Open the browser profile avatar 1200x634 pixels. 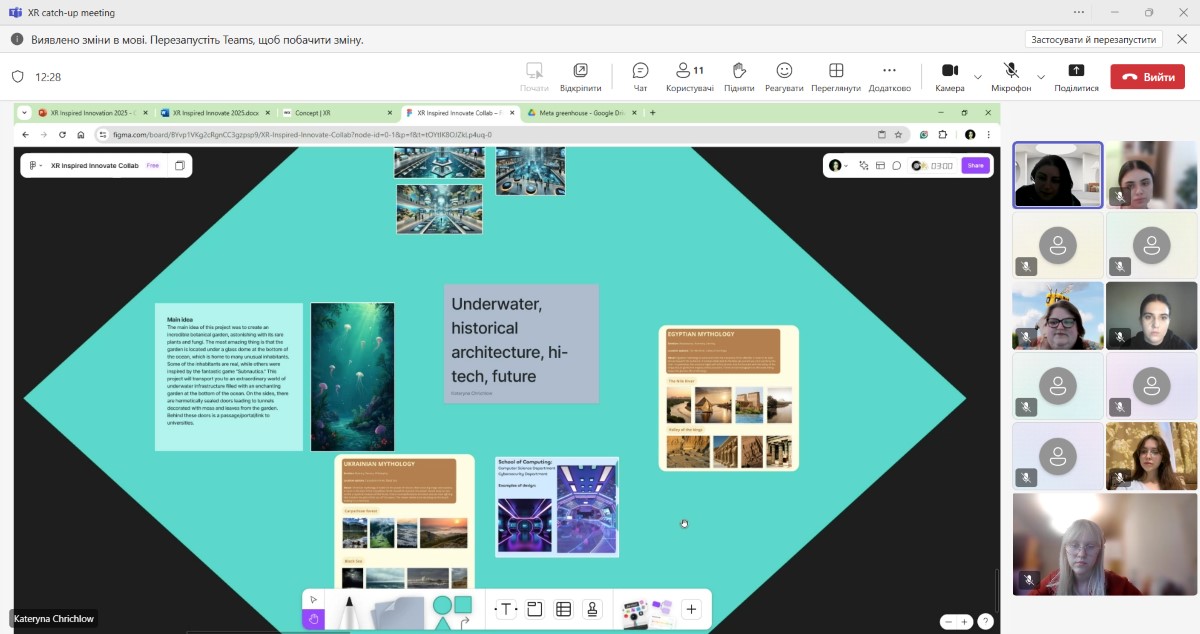[x=970, y=134]
